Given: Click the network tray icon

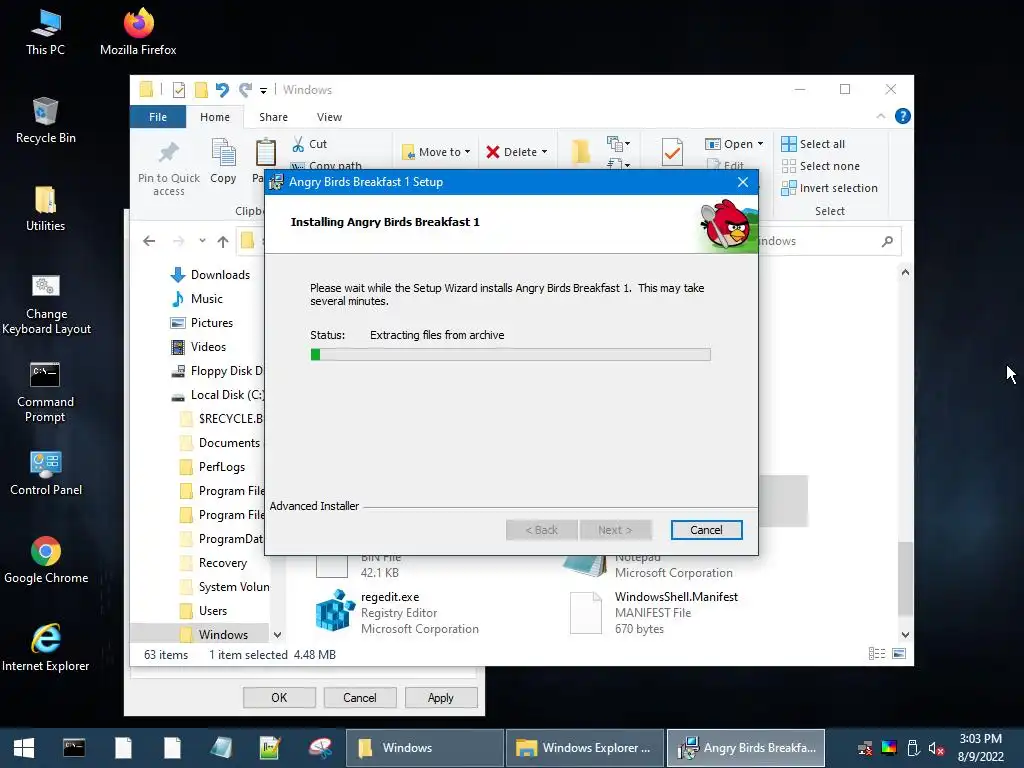Looking at the screenshot, I should 865,748.
